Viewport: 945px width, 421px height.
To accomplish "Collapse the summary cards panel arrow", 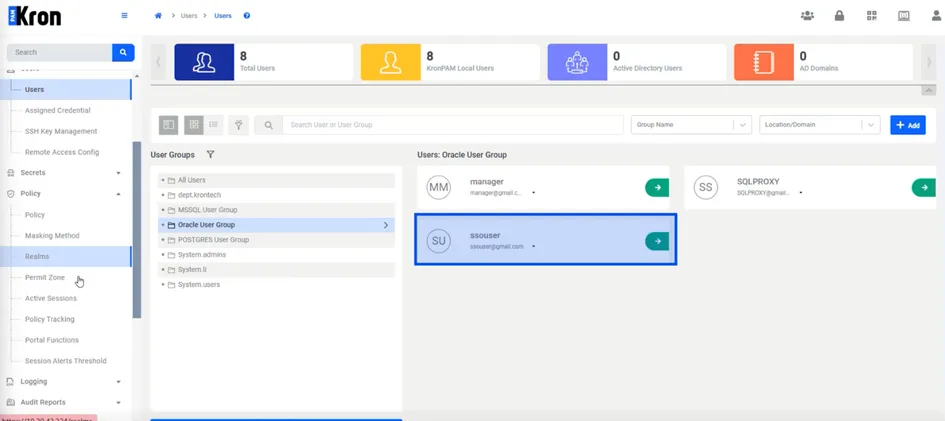I will click(x=929, y=90).
